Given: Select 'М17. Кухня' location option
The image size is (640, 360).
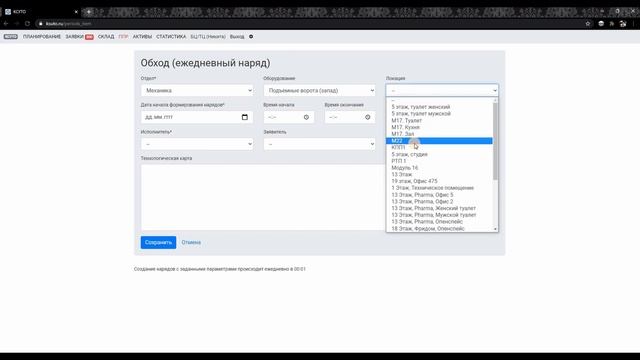Looking at the screenshot, I should coord(439,127).
